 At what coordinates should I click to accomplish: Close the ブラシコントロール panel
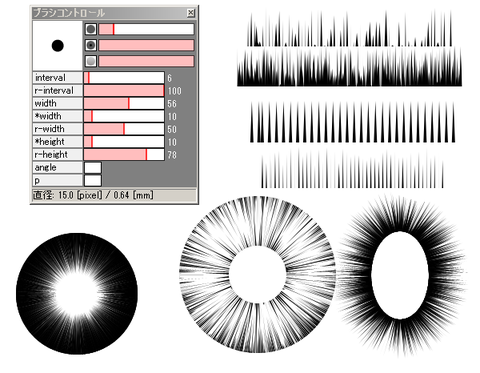tap(190, 13)
